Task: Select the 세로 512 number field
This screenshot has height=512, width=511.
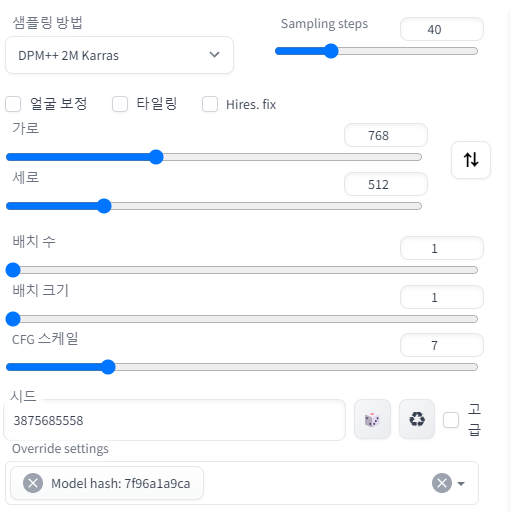Action: [386, 184]
